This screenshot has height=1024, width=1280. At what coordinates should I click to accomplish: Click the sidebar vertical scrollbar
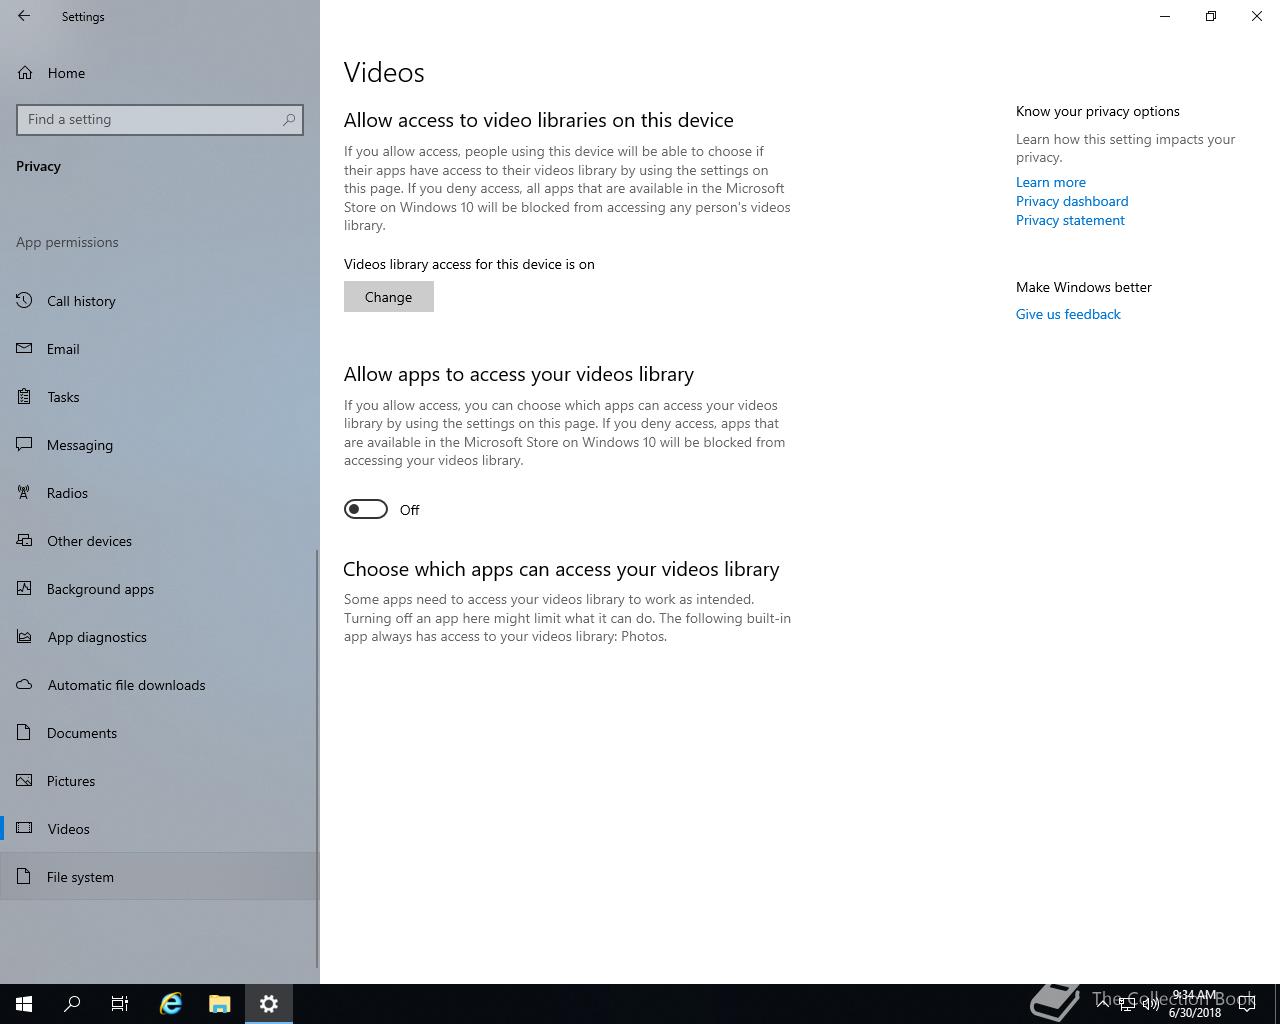[x=317, y=758]
